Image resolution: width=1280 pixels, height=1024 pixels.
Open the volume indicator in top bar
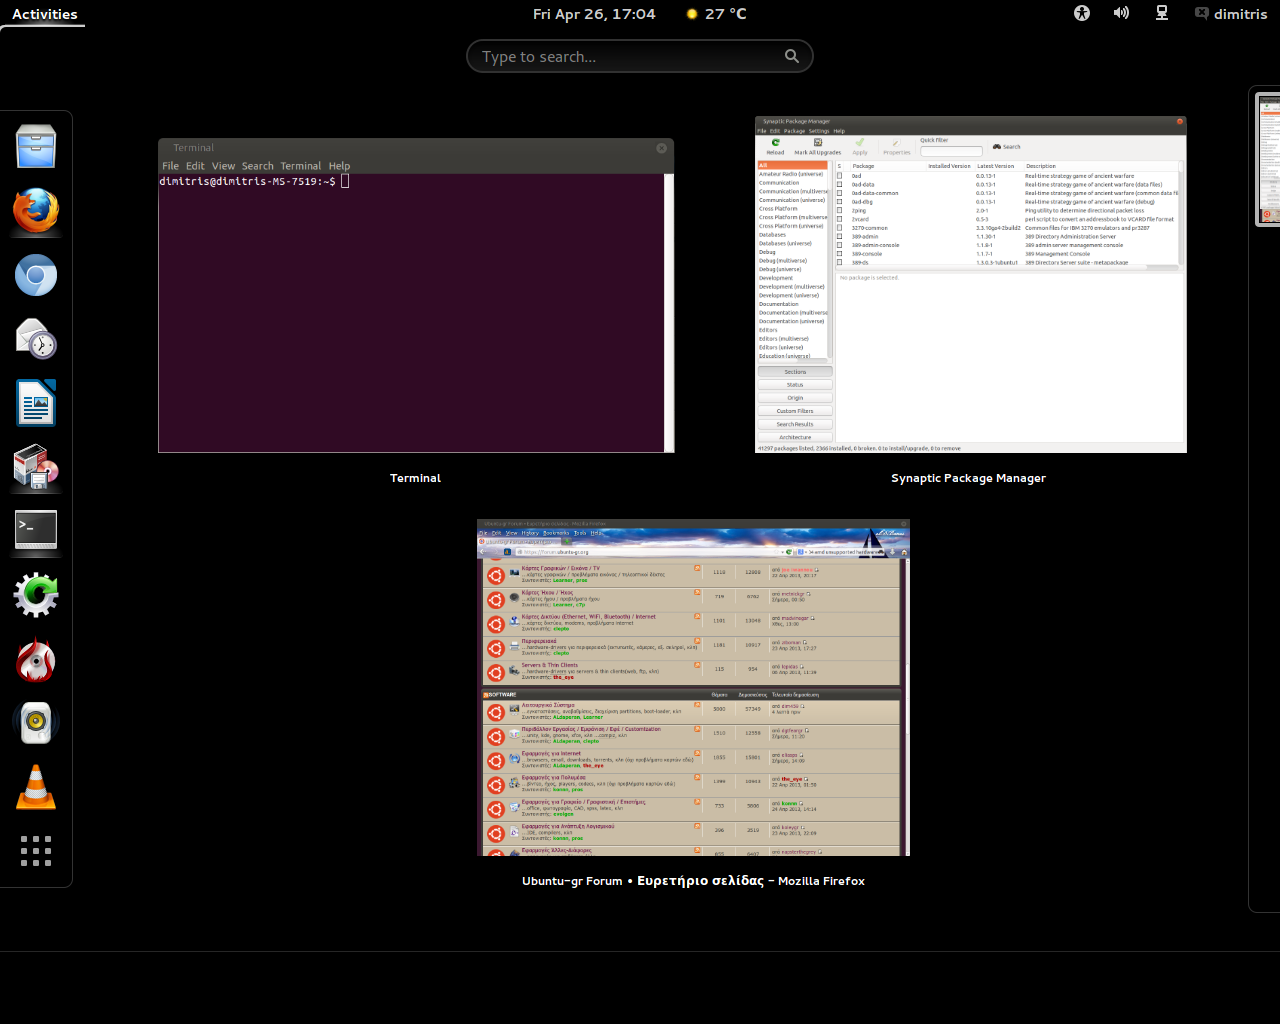[x=1121, y=14]
